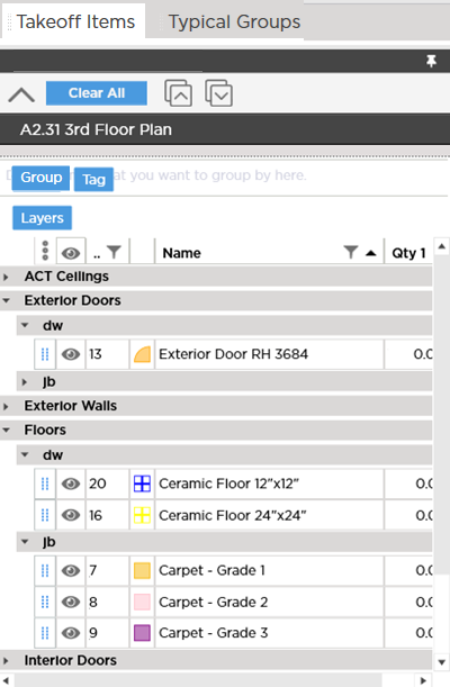Viewport: 450px width, 687px height.
Task: Toggle visibility column header eye icon
Action: pos(71,253)
